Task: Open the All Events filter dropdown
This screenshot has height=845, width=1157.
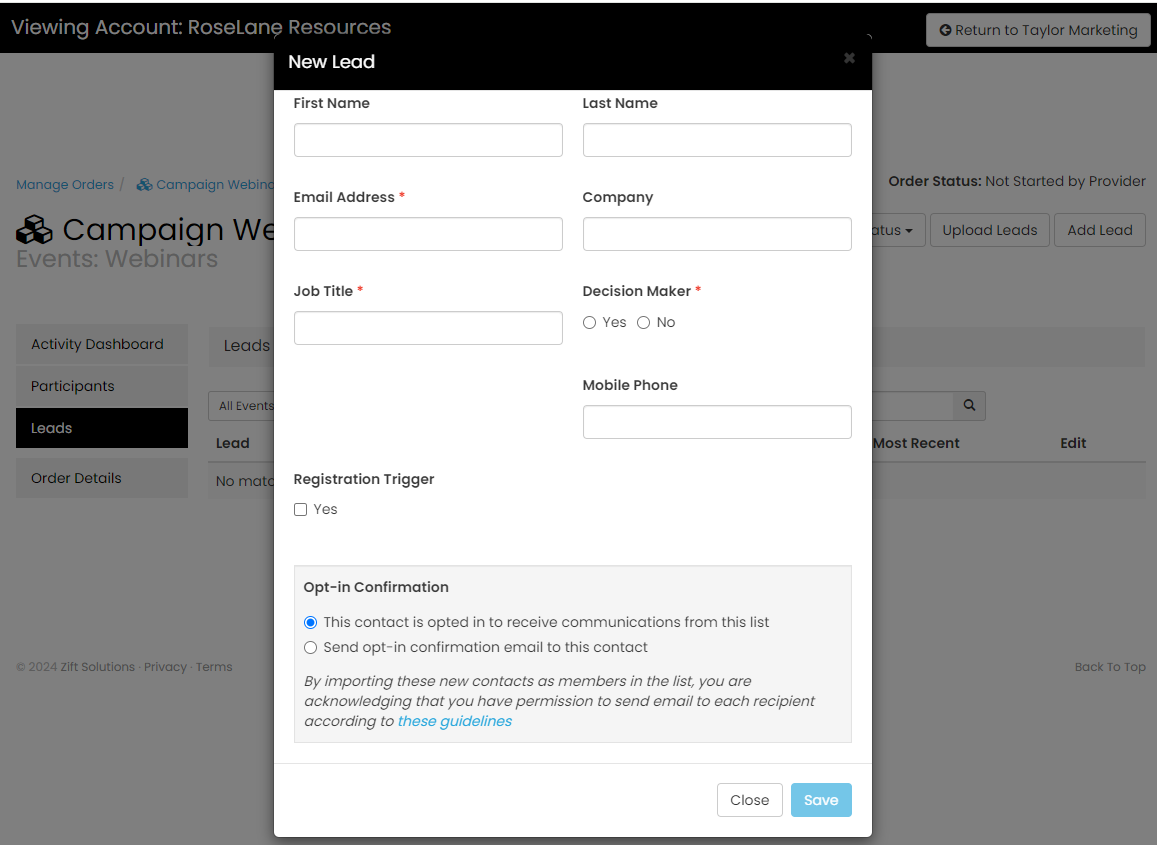Action: (242, 406)
